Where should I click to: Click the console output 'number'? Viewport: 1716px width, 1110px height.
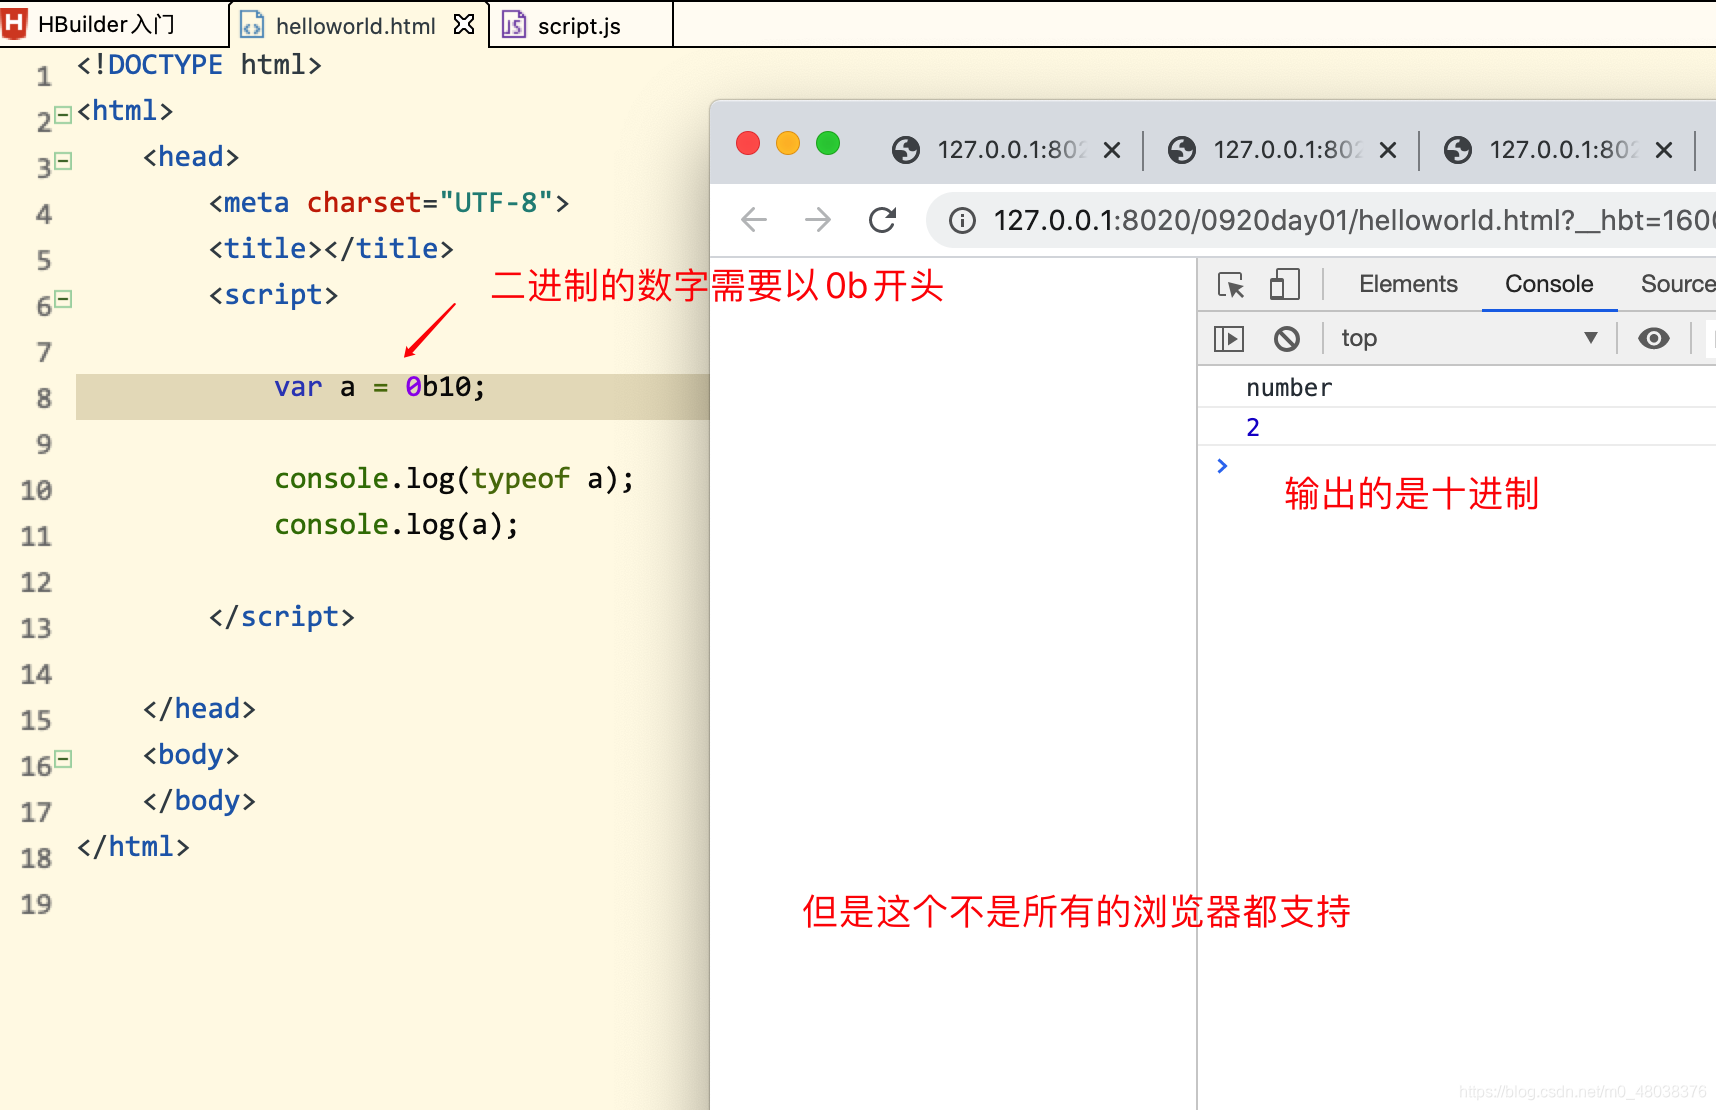click(1289, 388)
